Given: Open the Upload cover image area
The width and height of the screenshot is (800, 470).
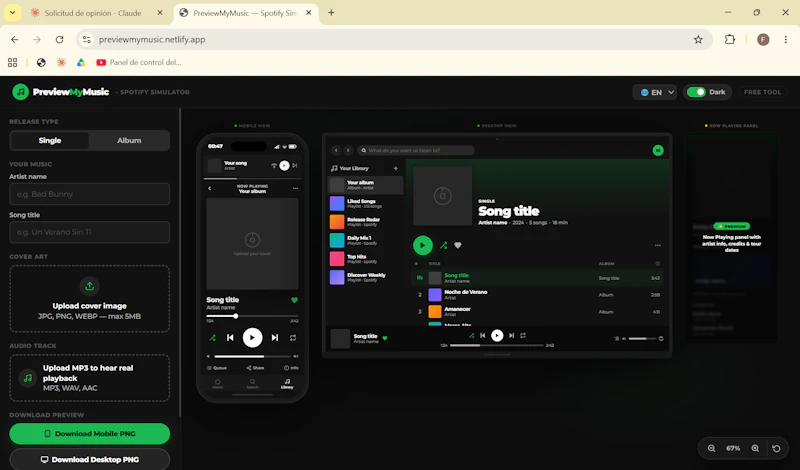Looking at the screenshot, I should point(90,299).
